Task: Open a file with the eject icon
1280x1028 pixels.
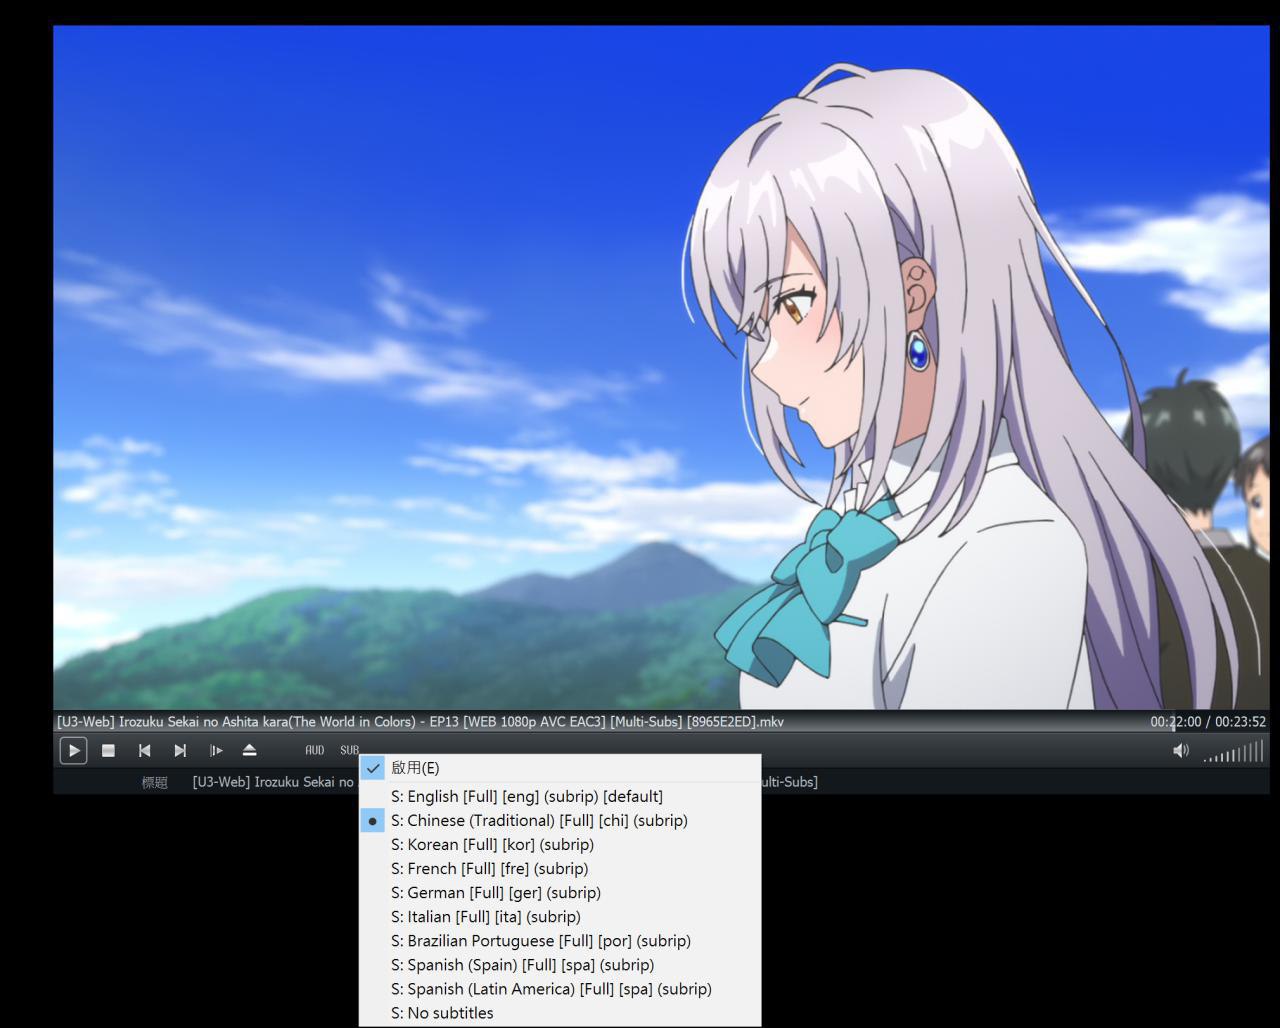Action: pos(250,750)
